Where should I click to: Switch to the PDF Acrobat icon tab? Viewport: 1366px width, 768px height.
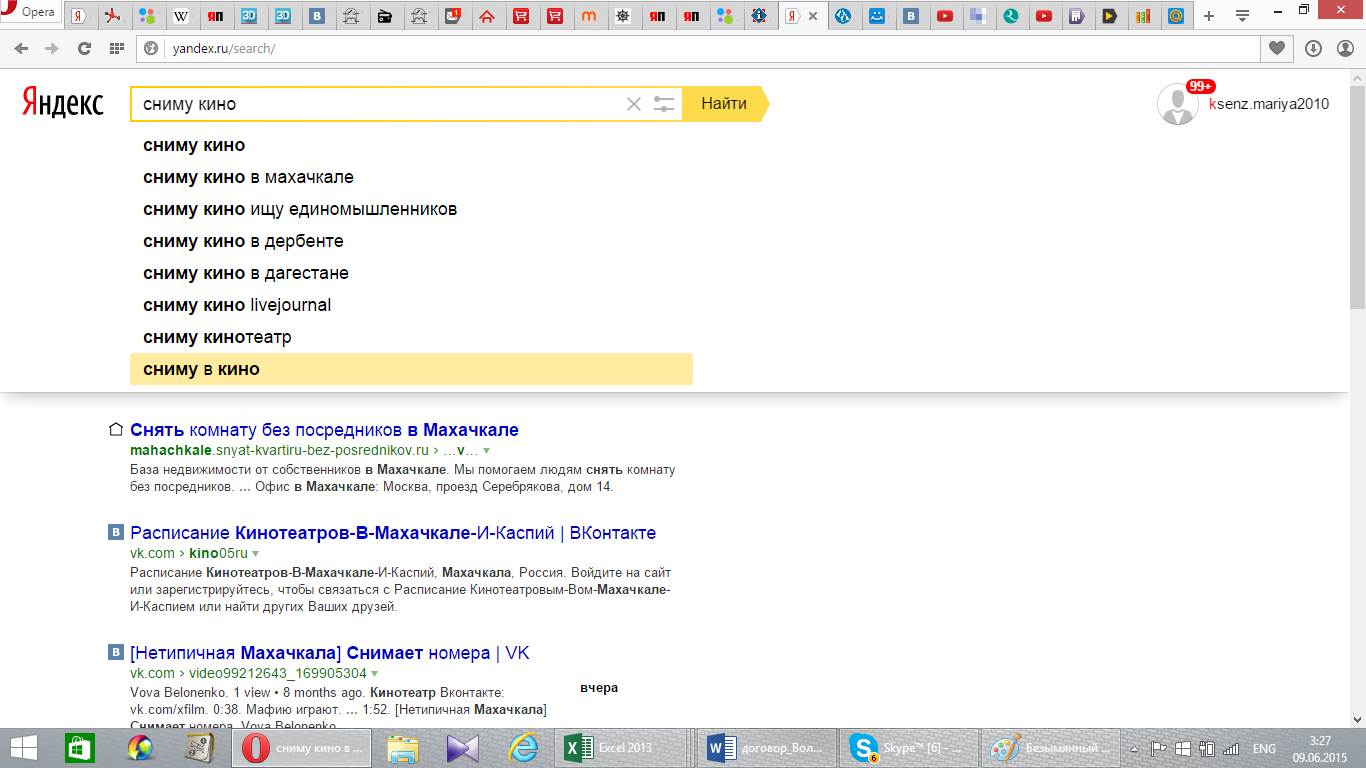point(113,16)
